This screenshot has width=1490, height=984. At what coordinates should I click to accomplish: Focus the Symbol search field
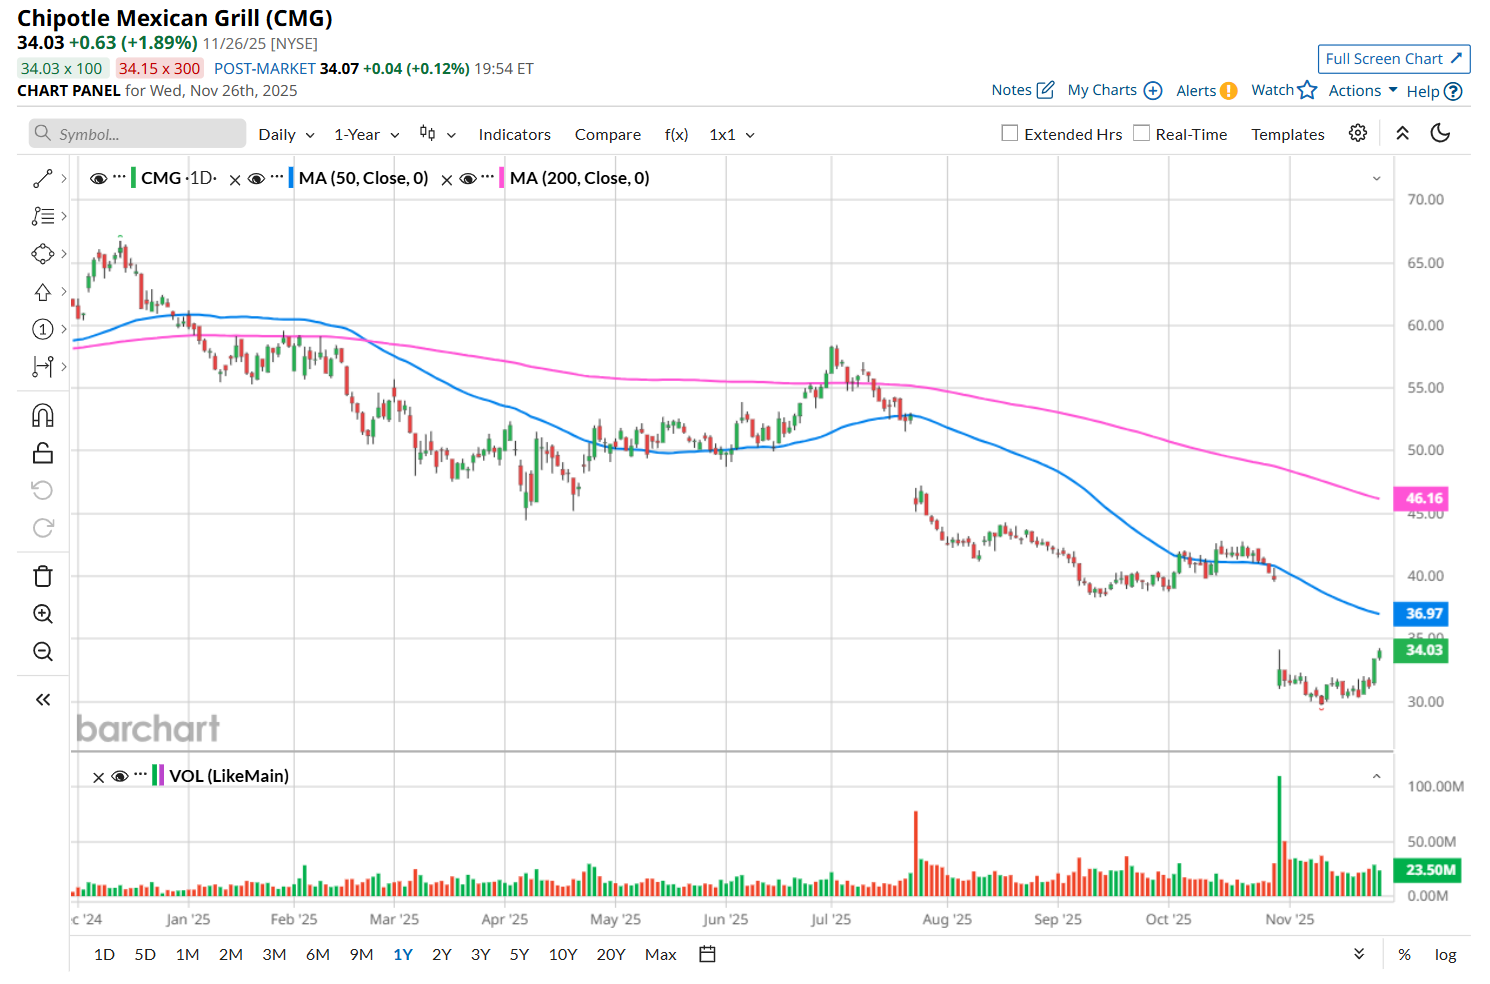click(x=137, y=134)
